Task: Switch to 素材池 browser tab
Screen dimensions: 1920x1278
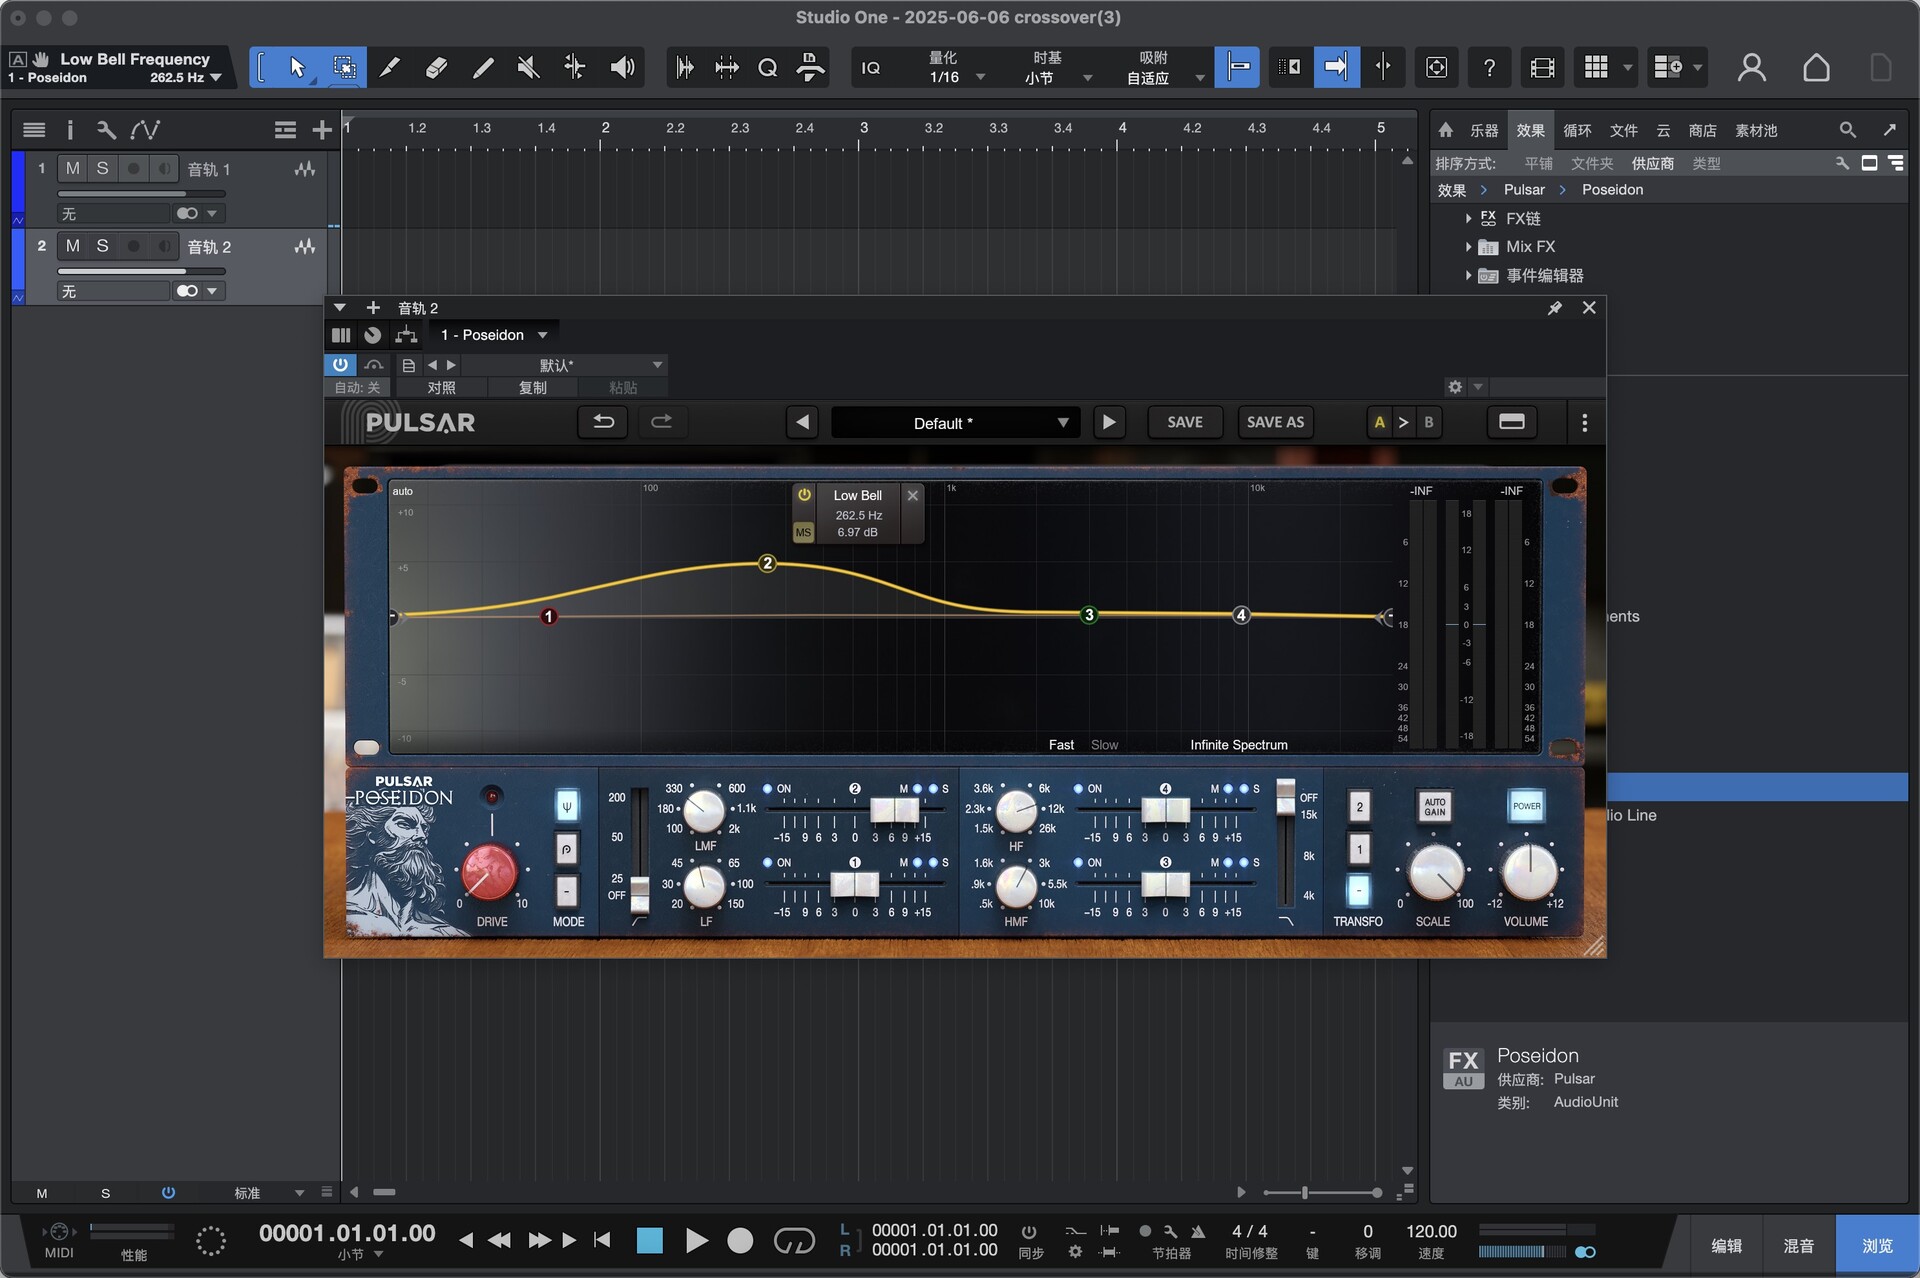Action: pos(1756,130)
